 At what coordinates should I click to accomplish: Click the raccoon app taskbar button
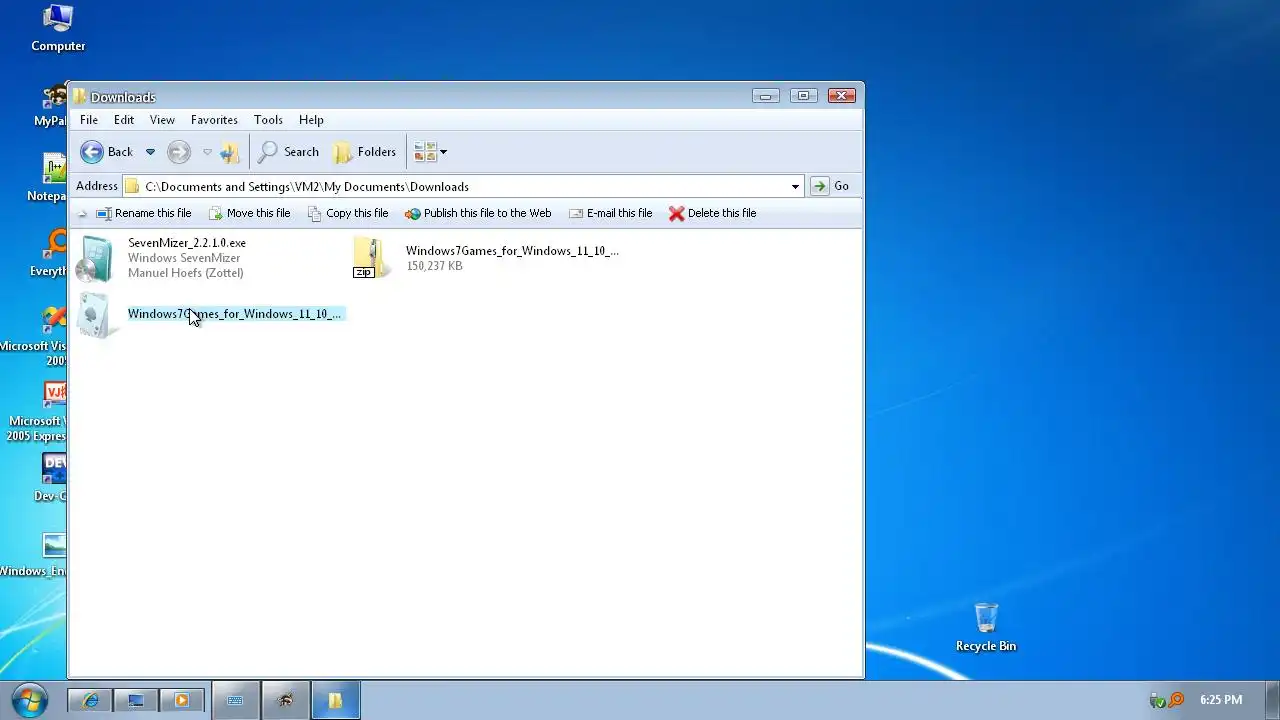[x=286, y=701]
